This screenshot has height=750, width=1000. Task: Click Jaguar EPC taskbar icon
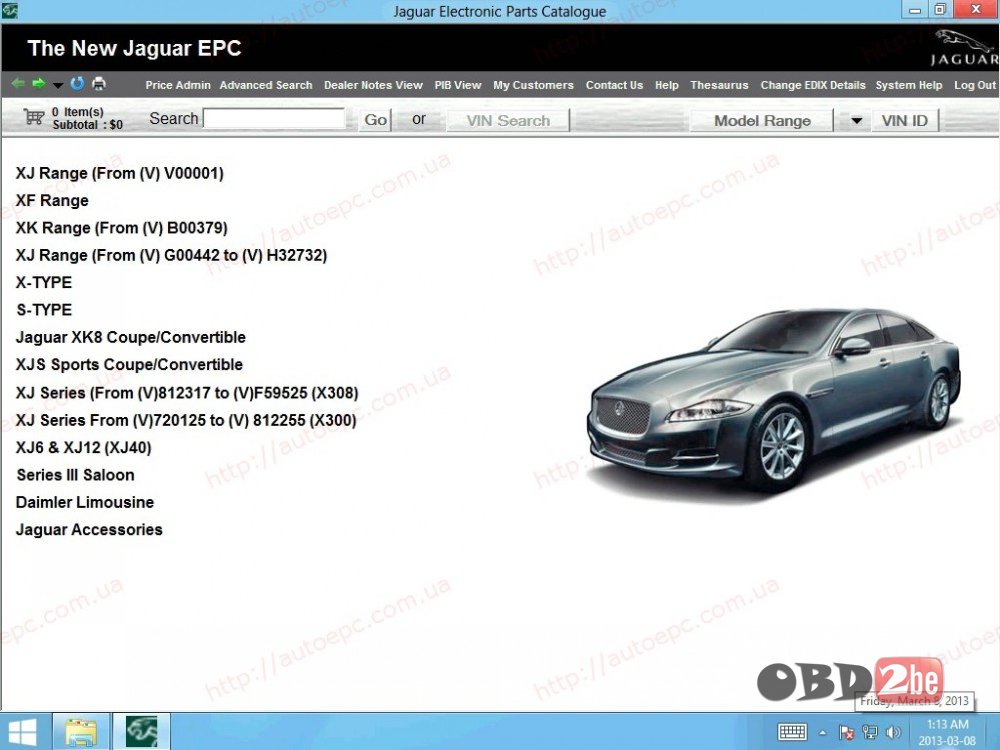pos(142,732)
